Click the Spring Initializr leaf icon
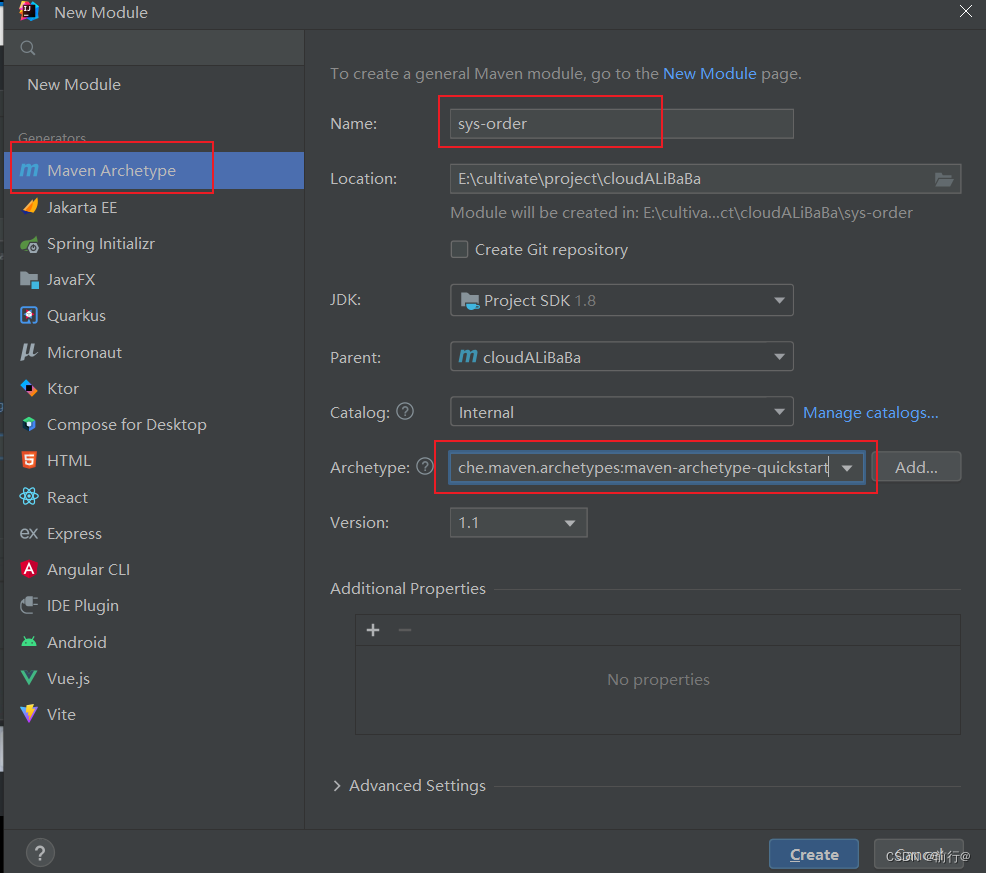 [29, 244]
